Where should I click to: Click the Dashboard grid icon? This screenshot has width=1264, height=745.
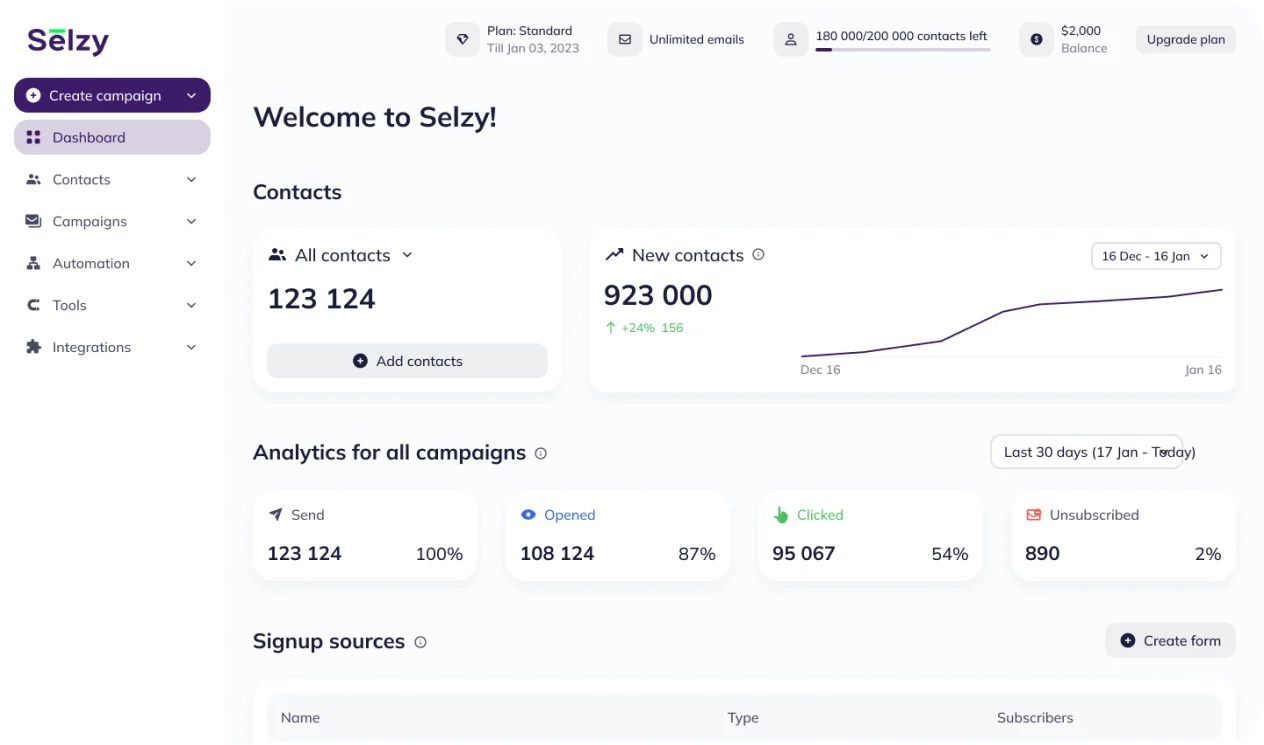pyautogui.click(x=33, y=138)
